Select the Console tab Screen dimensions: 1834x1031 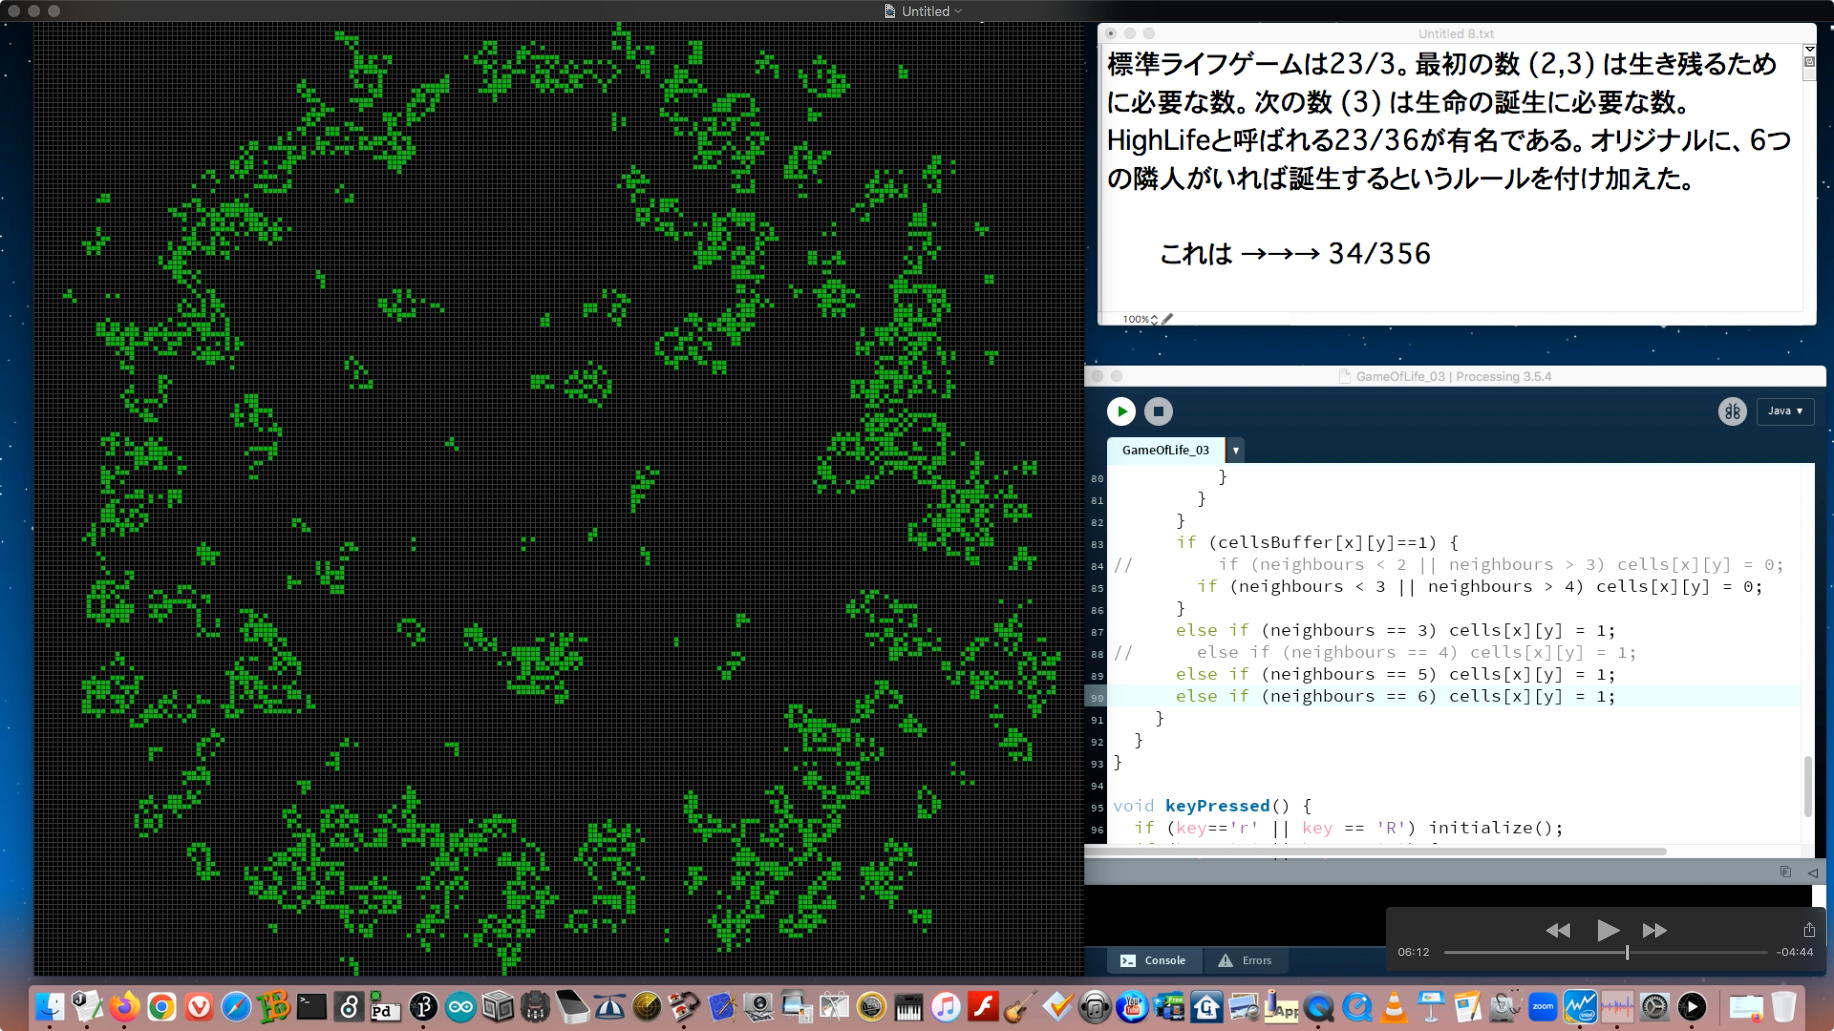point(1153,960)
